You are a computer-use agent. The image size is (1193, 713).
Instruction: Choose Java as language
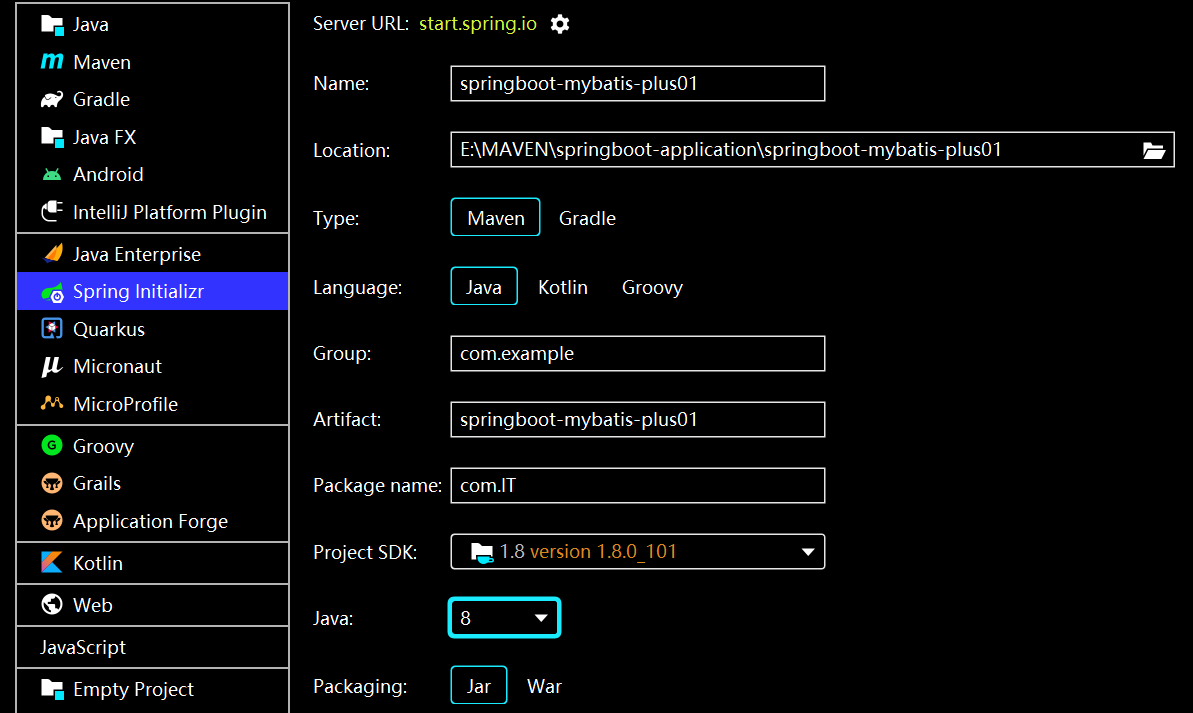[x=484, y=286]
